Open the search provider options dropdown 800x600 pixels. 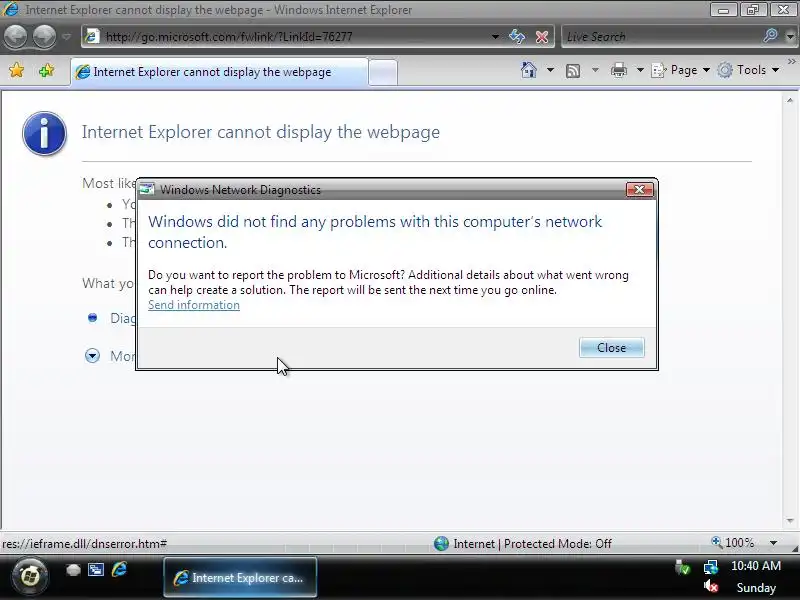pyautogui.click(x=790, y=37)
